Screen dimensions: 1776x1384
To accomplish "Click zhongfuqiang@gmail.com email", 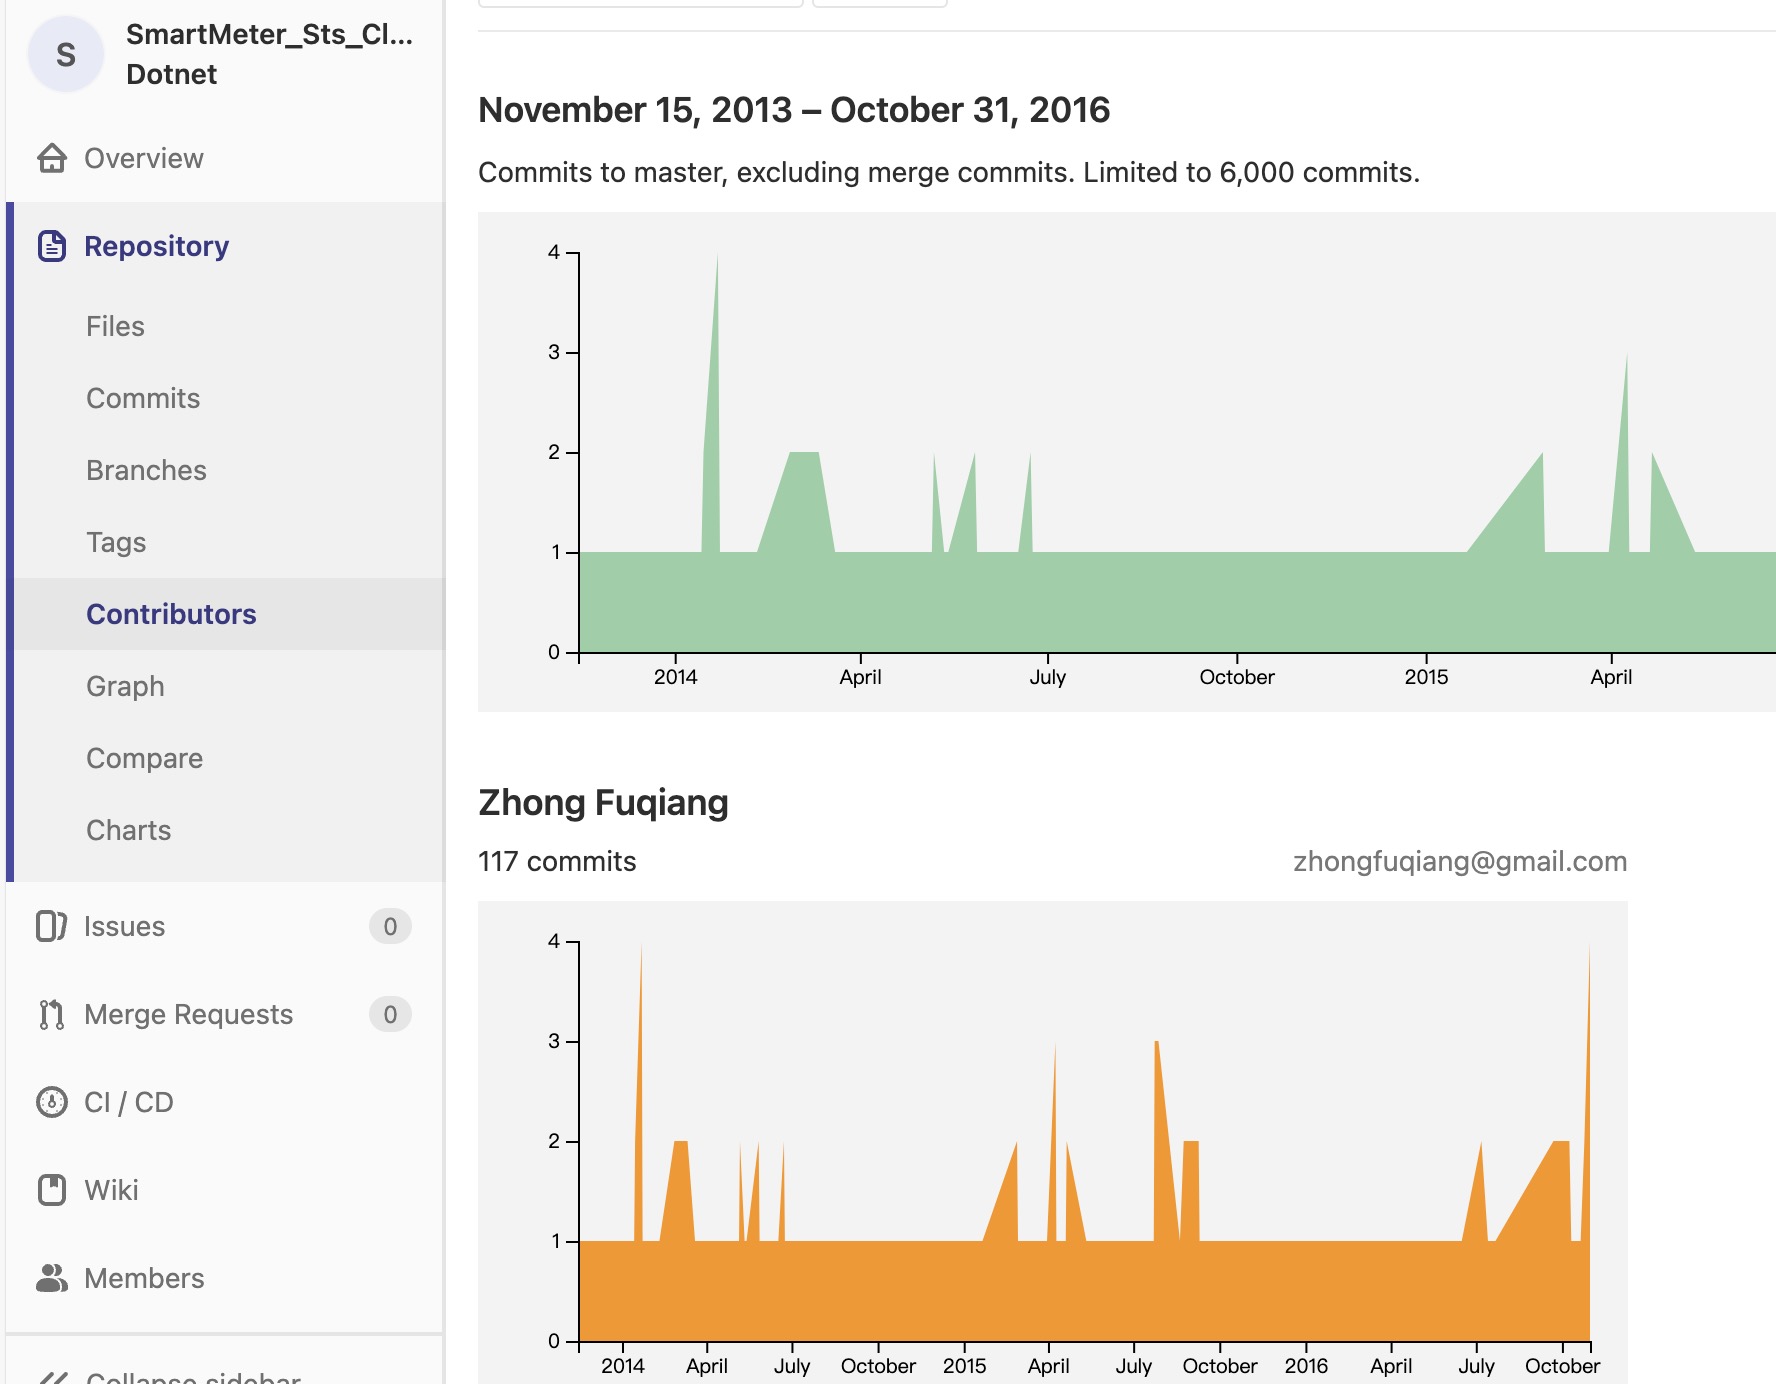I will coord(1460,861).
